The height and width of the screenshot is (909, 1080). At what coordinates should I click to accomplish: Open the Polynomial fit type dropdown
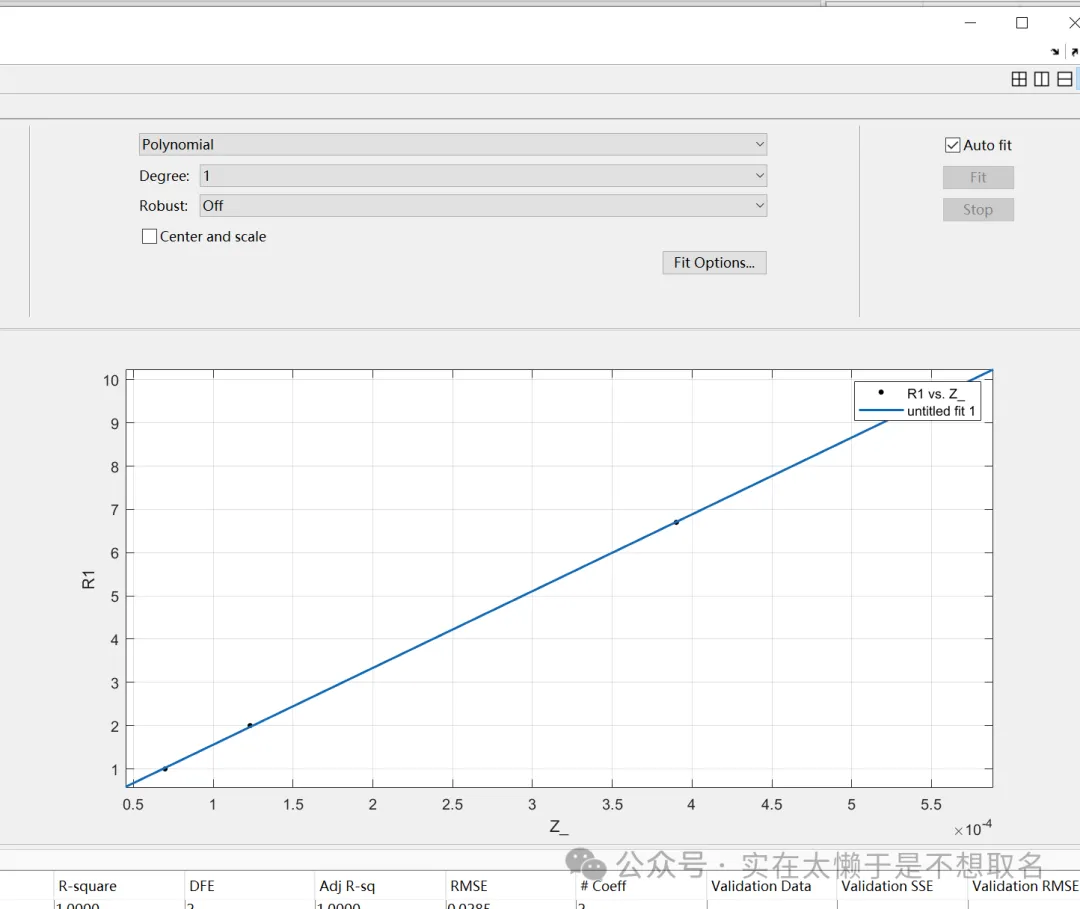click(x=453, y=145)
